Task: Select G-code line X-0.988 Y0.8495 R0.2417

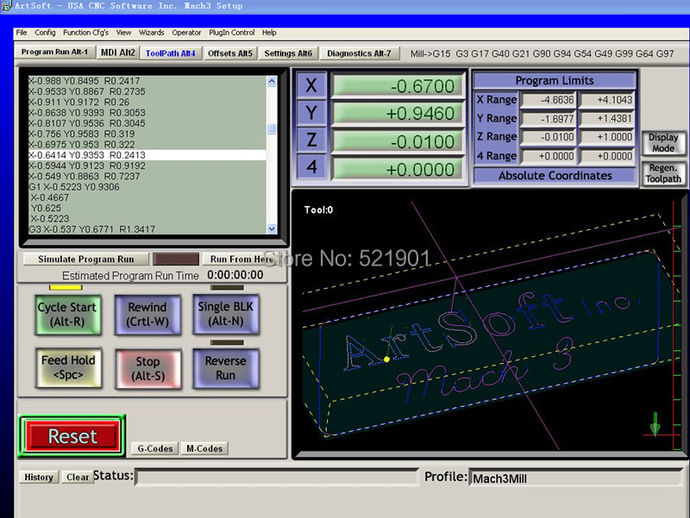Action: [x=147, y=81]
